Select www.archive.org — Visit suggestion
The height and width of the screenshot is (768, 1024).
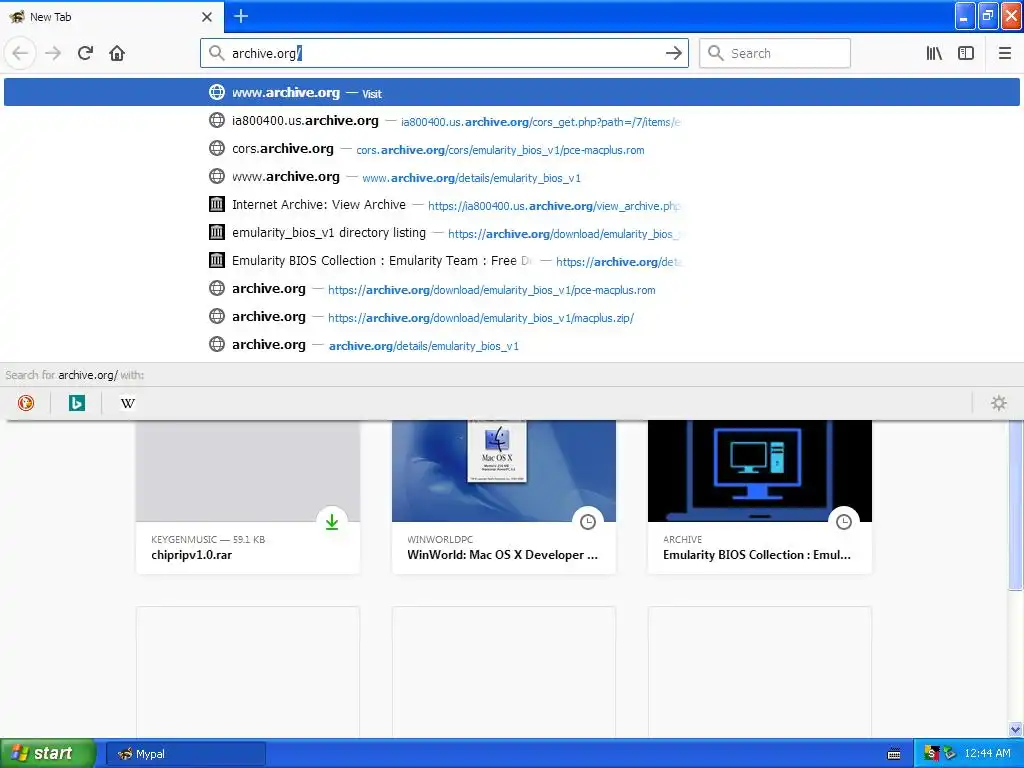coord(511,92)
